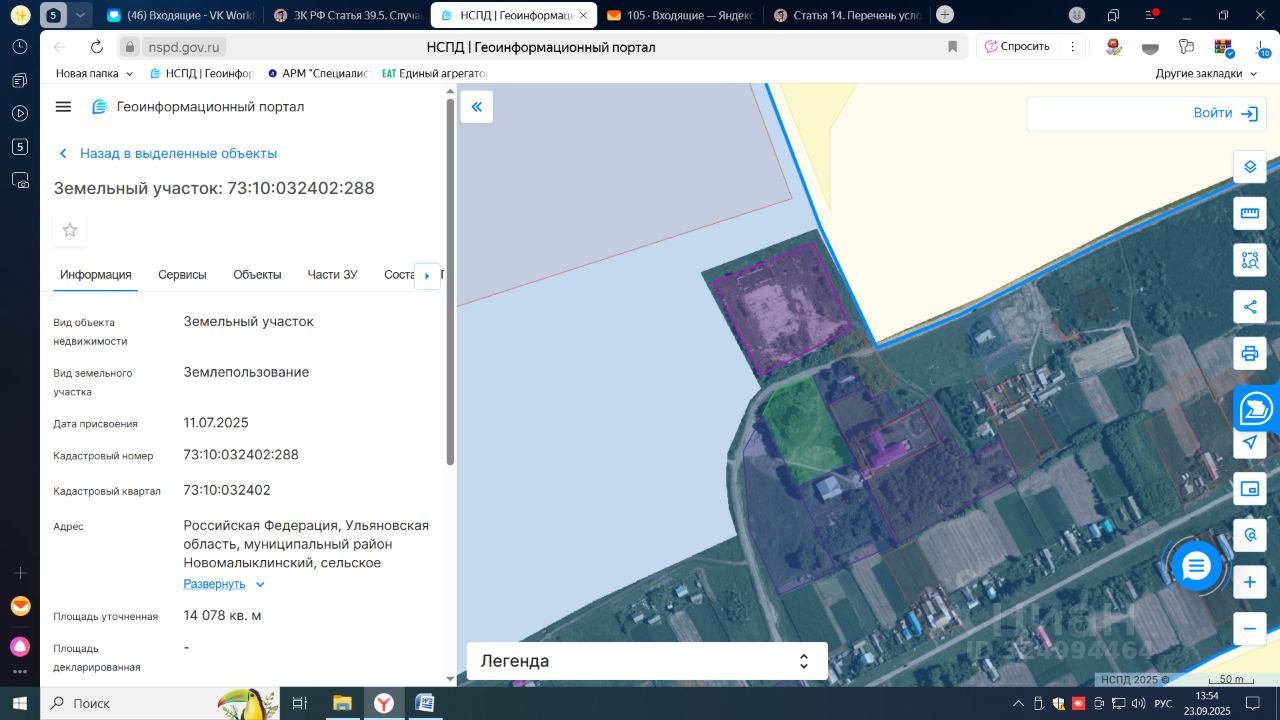Image resolution: width=1280 pixels, height=720 pixels.
Task: Click Назад в выделенные объекты link
Action: [168, 153]
